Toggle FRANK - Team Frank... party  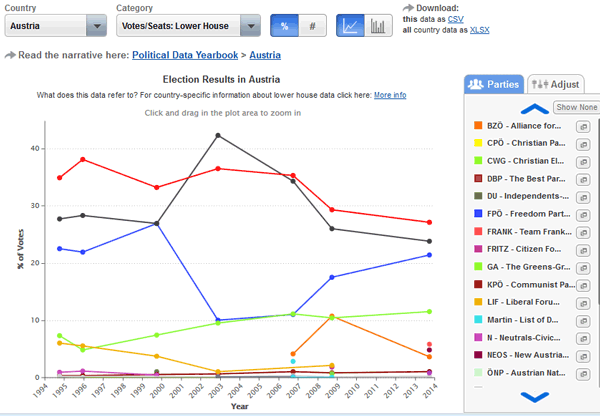coord(529,232)
